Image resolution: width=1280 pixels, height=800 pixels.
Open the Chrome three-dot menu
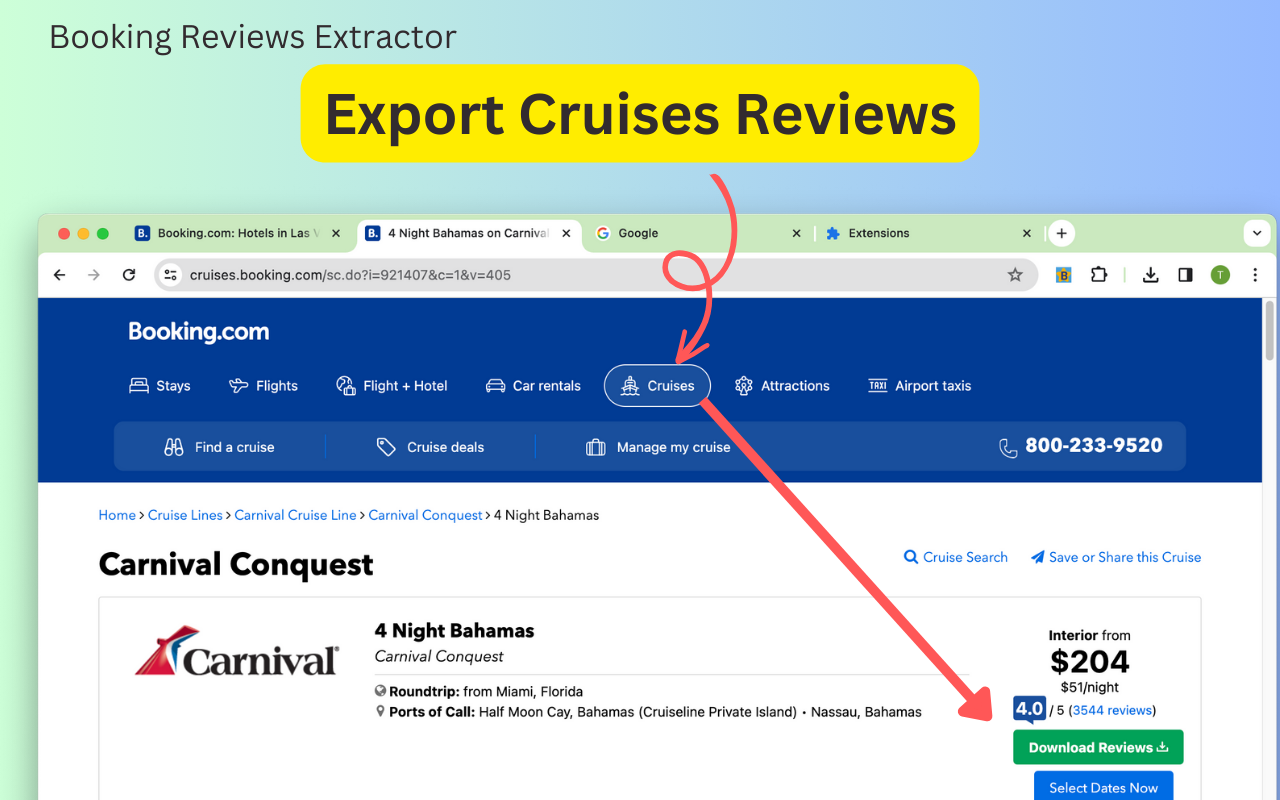(x=1255, y=275)
